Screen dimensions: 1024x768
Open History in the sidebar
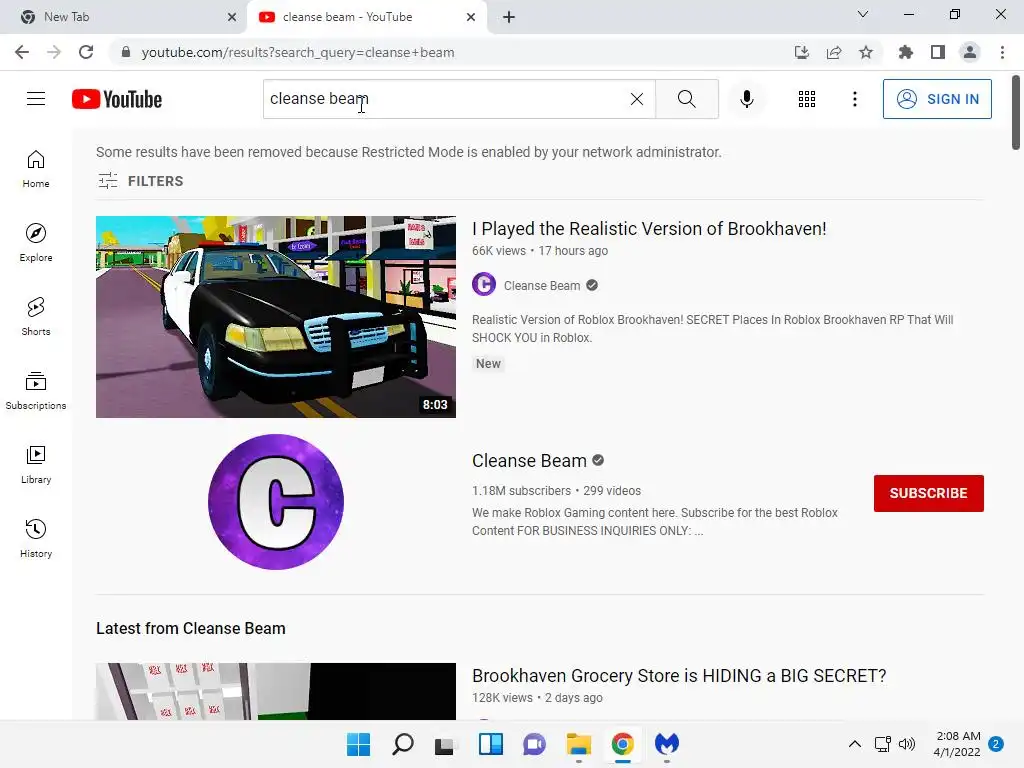[36, 539]
